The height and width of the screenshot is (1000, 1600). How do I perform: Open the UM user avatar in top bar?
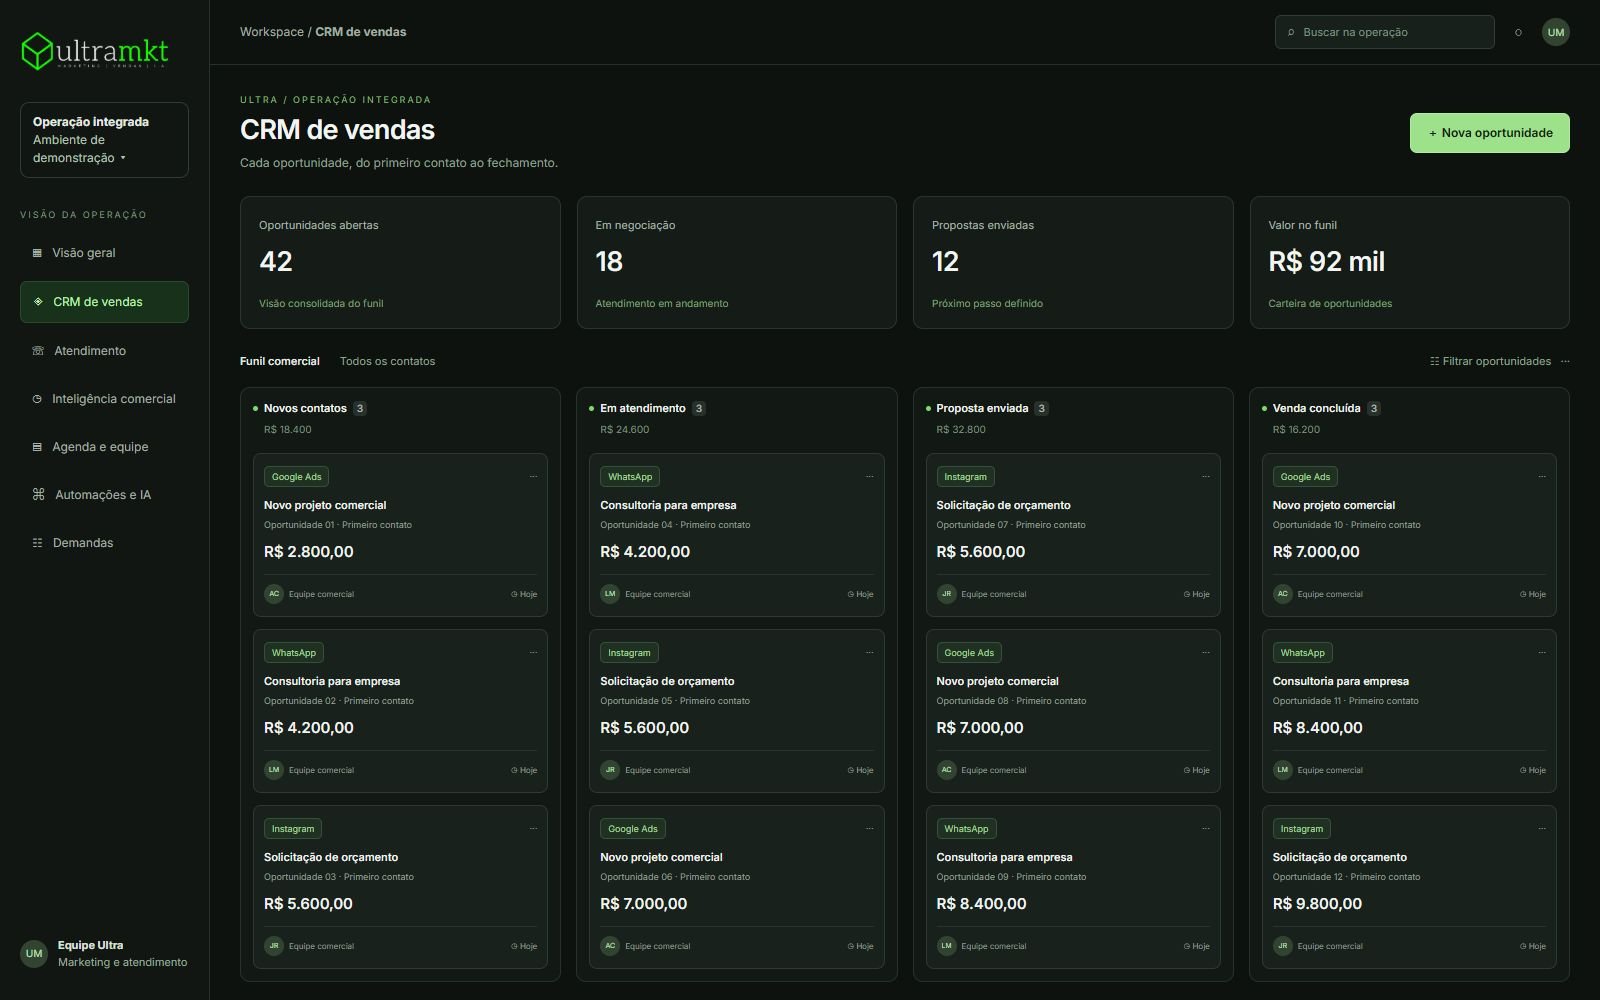[1555, 32]
